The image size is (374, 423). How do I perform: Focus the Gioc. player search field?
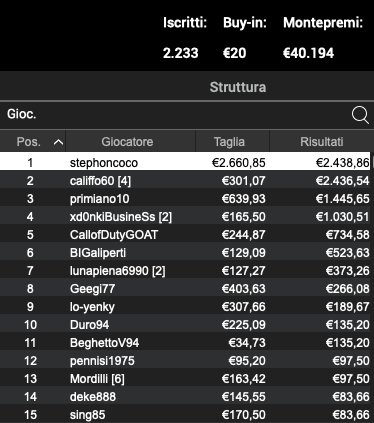177,115
